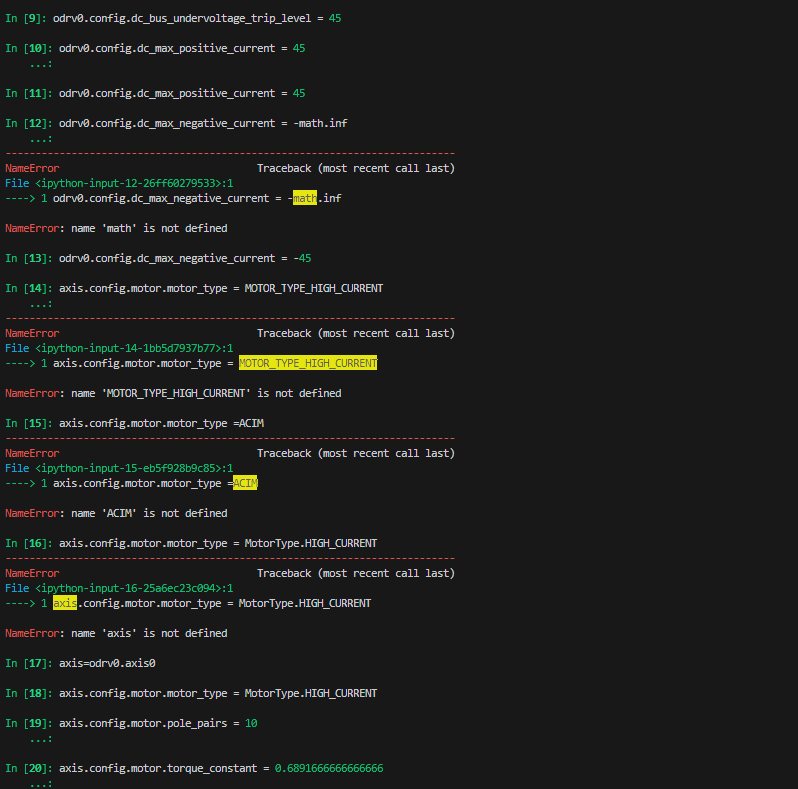Click 'Traceback (most recent call last)' above input-16
Viewport: 798px width, 789px height.
[x=356, y=574]
